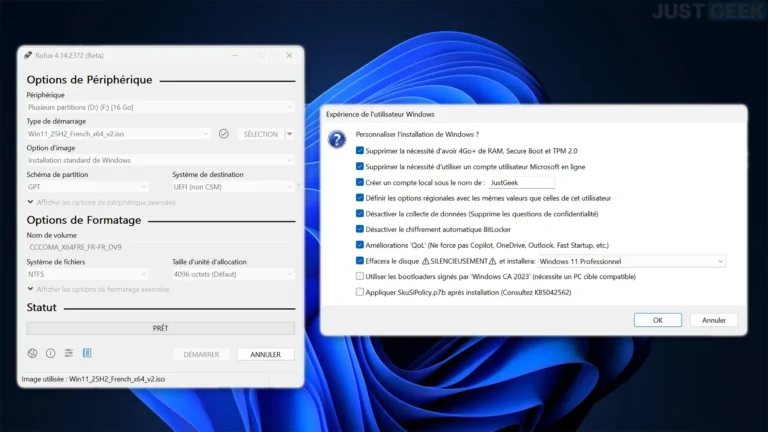The height and width of the screenshot is (432, 768).
Task: Open Windows 11 Professionnel edition dropdown
Action: pyautogui.click(x=632, y=262)
